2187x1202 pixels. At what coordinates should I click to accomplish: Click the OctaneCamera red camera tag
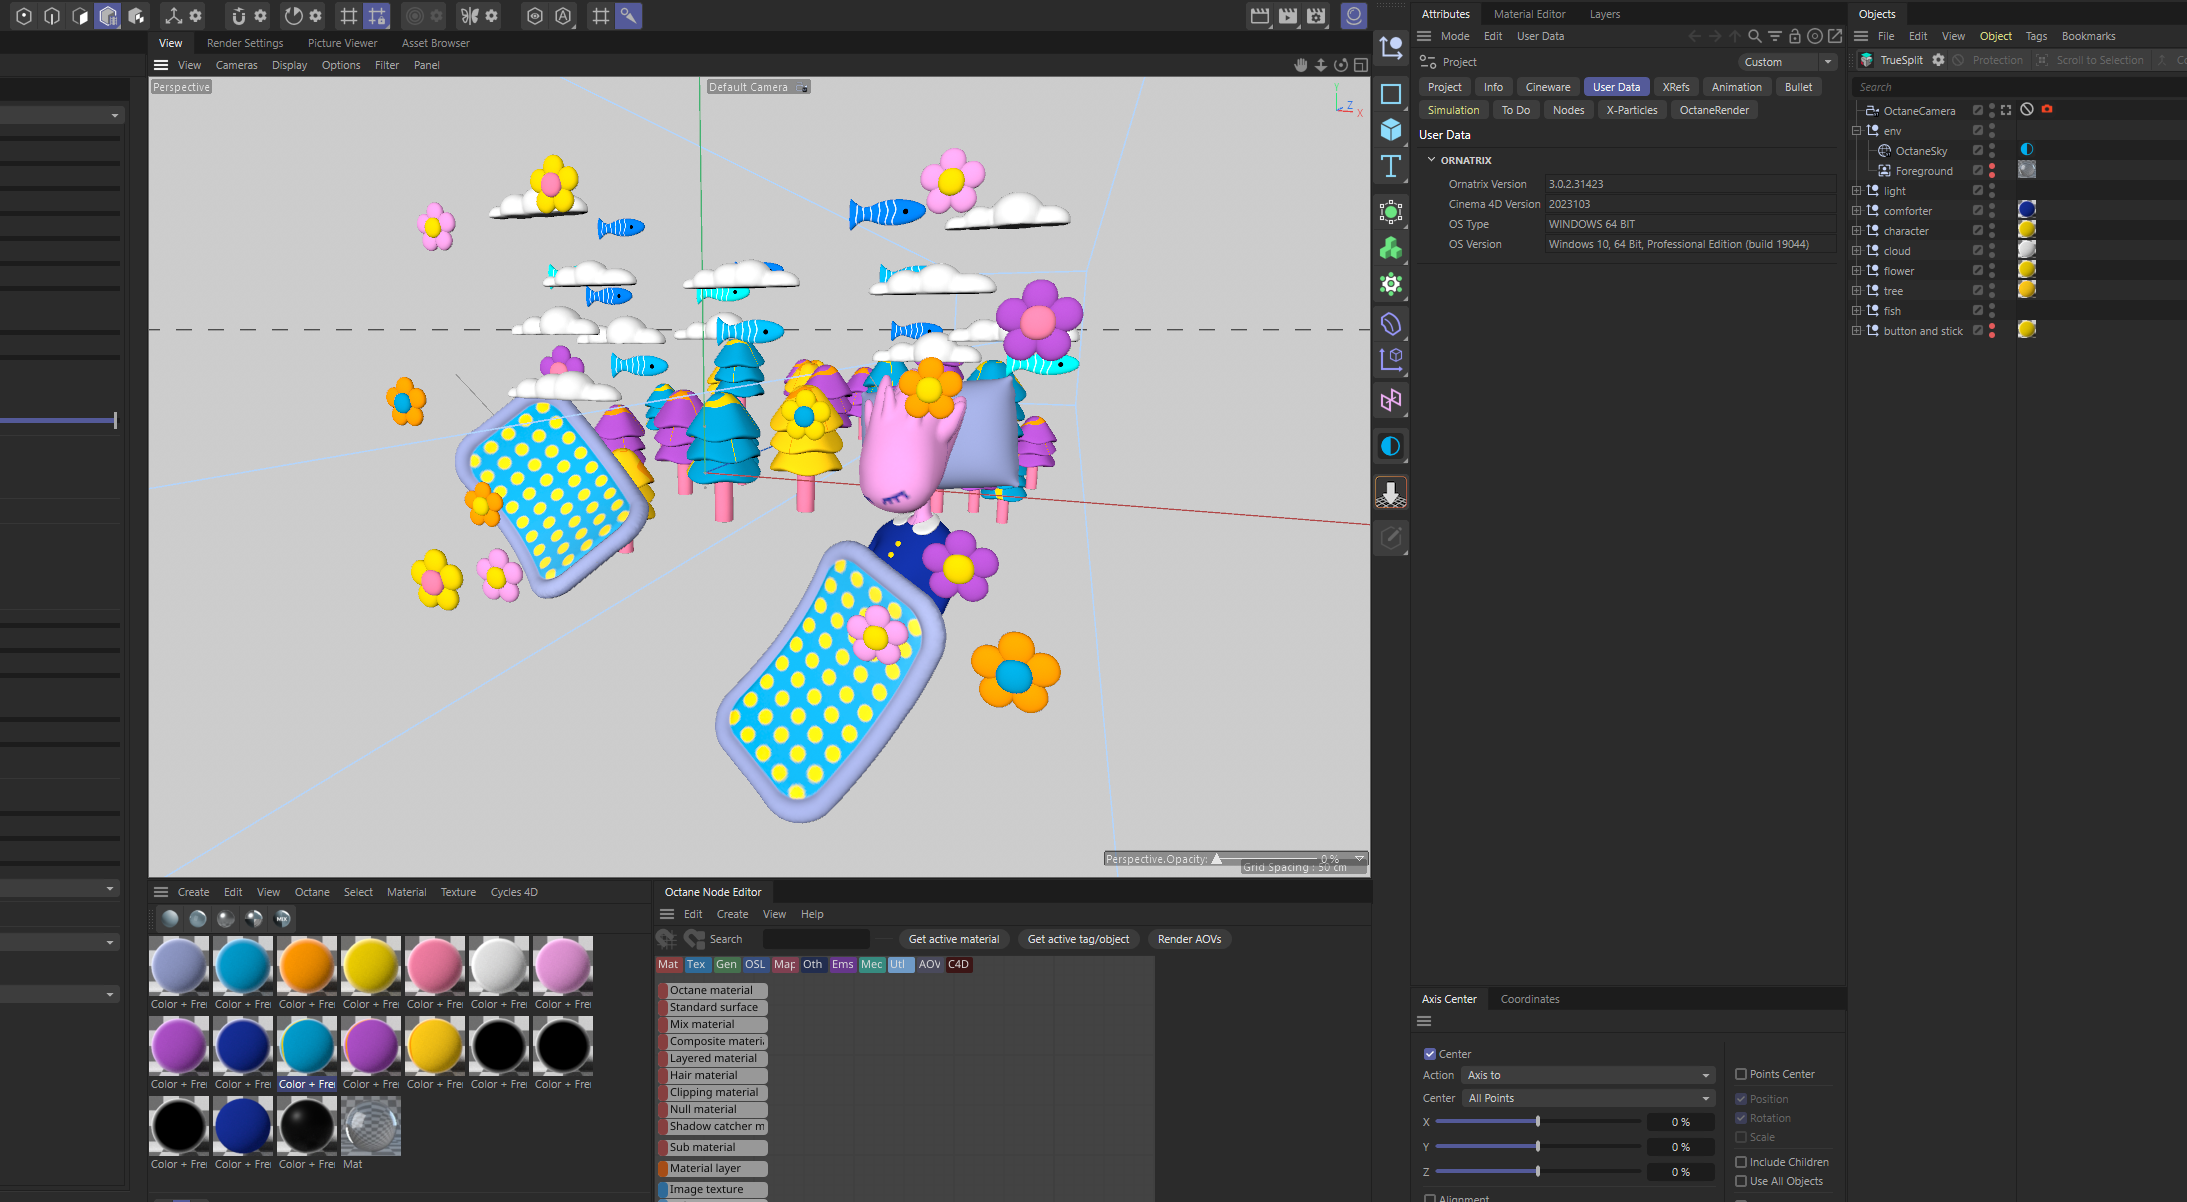(x=2047, y=109)
